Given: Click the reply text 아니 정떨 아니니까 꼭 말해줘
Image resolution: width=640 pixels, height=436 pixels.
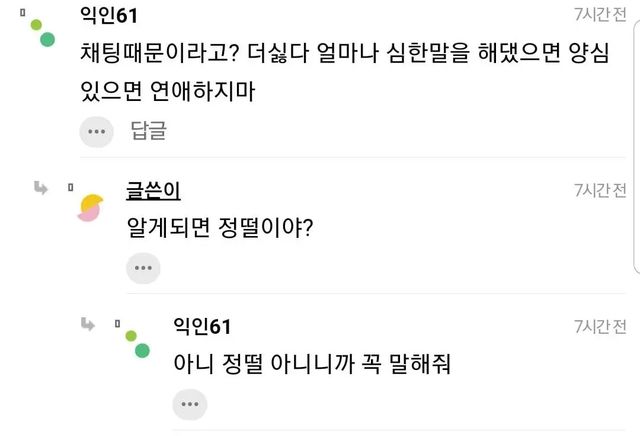Looking at the screenshot, I should 312,363.
